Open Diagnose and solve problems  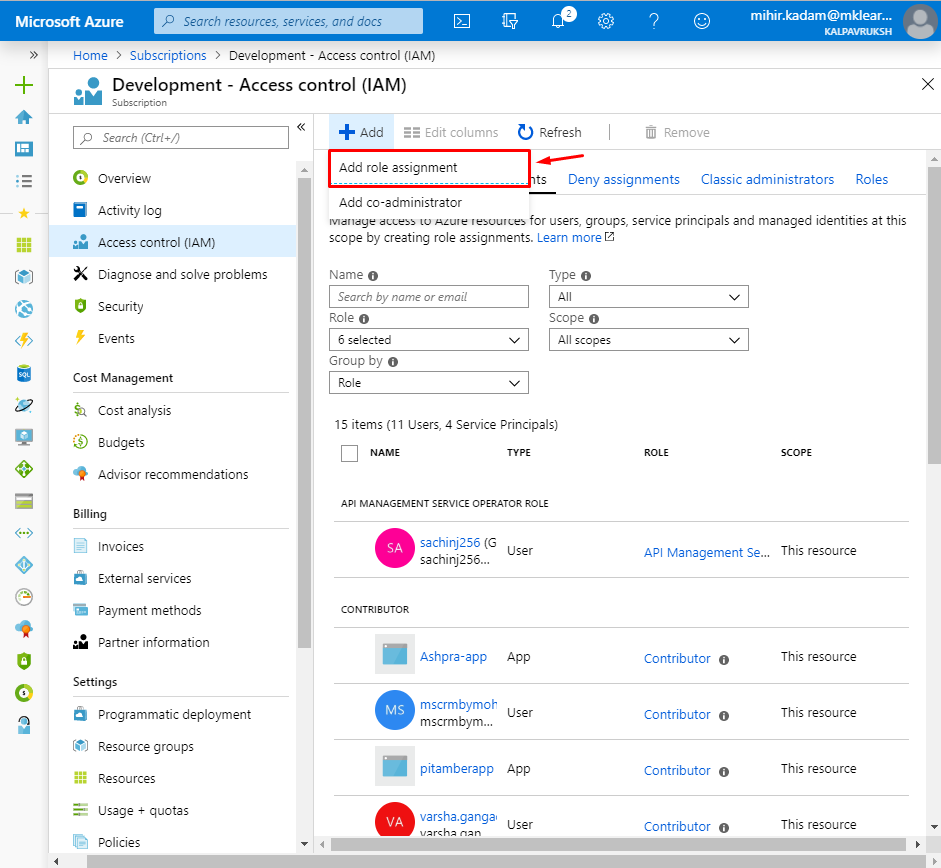[172, 274]
